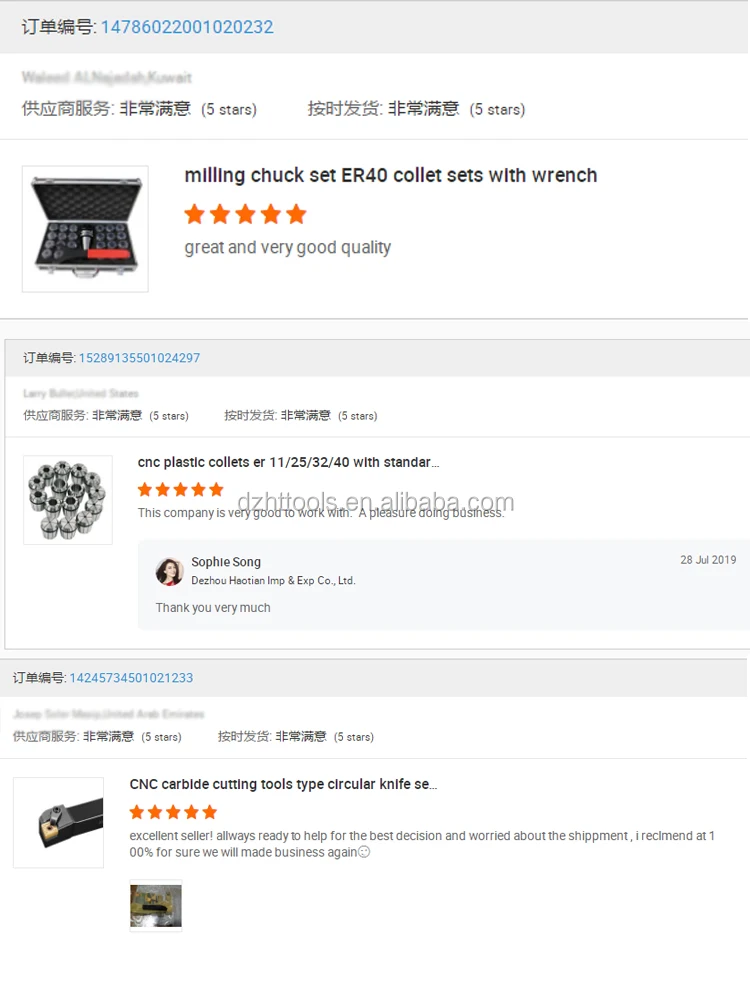Click the star rating under CNC carbide tools
Viewport: 750px width, 1000px height.
pos(173,812)
